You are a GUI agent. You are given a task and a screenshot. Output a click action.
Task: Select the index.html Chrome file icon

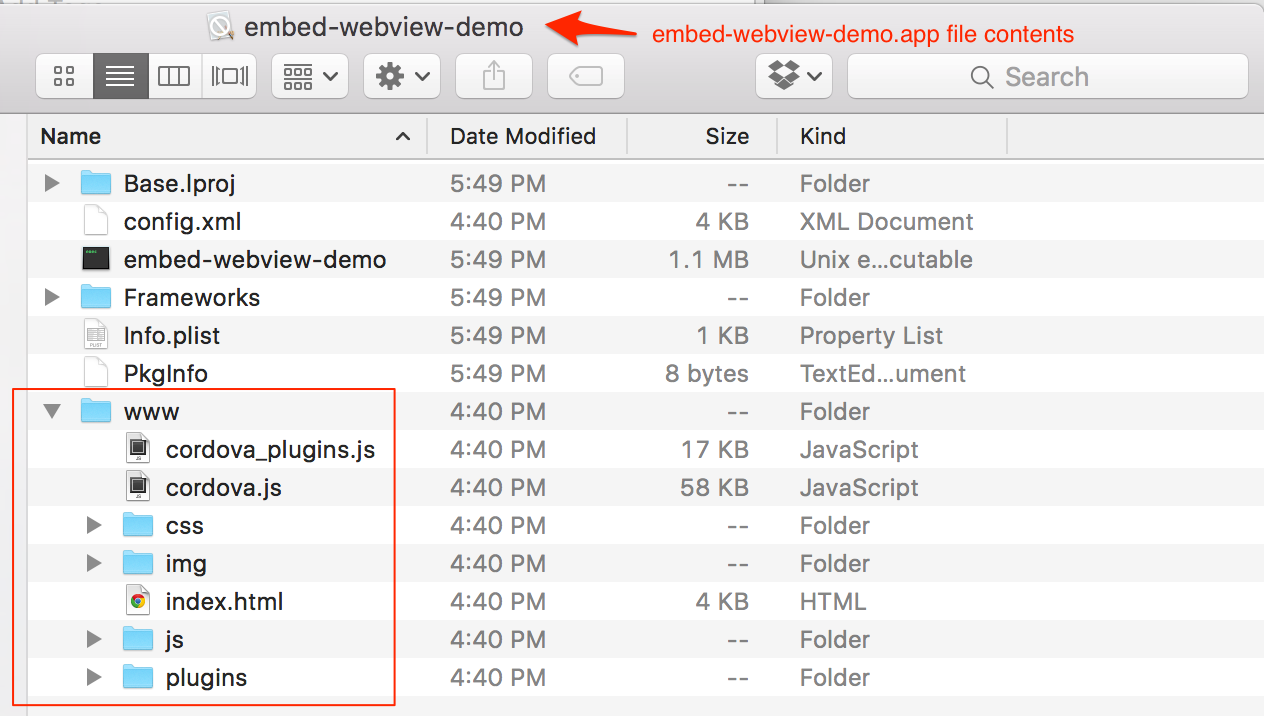(x=139, y=601)
